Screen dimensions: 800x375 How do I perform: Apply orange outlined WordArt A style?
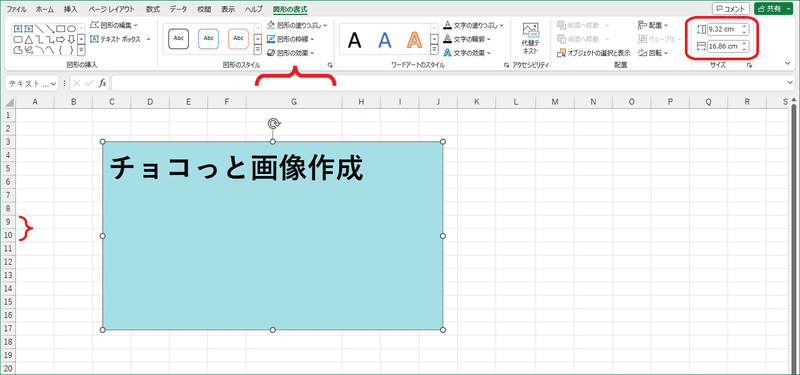(415, 40)
